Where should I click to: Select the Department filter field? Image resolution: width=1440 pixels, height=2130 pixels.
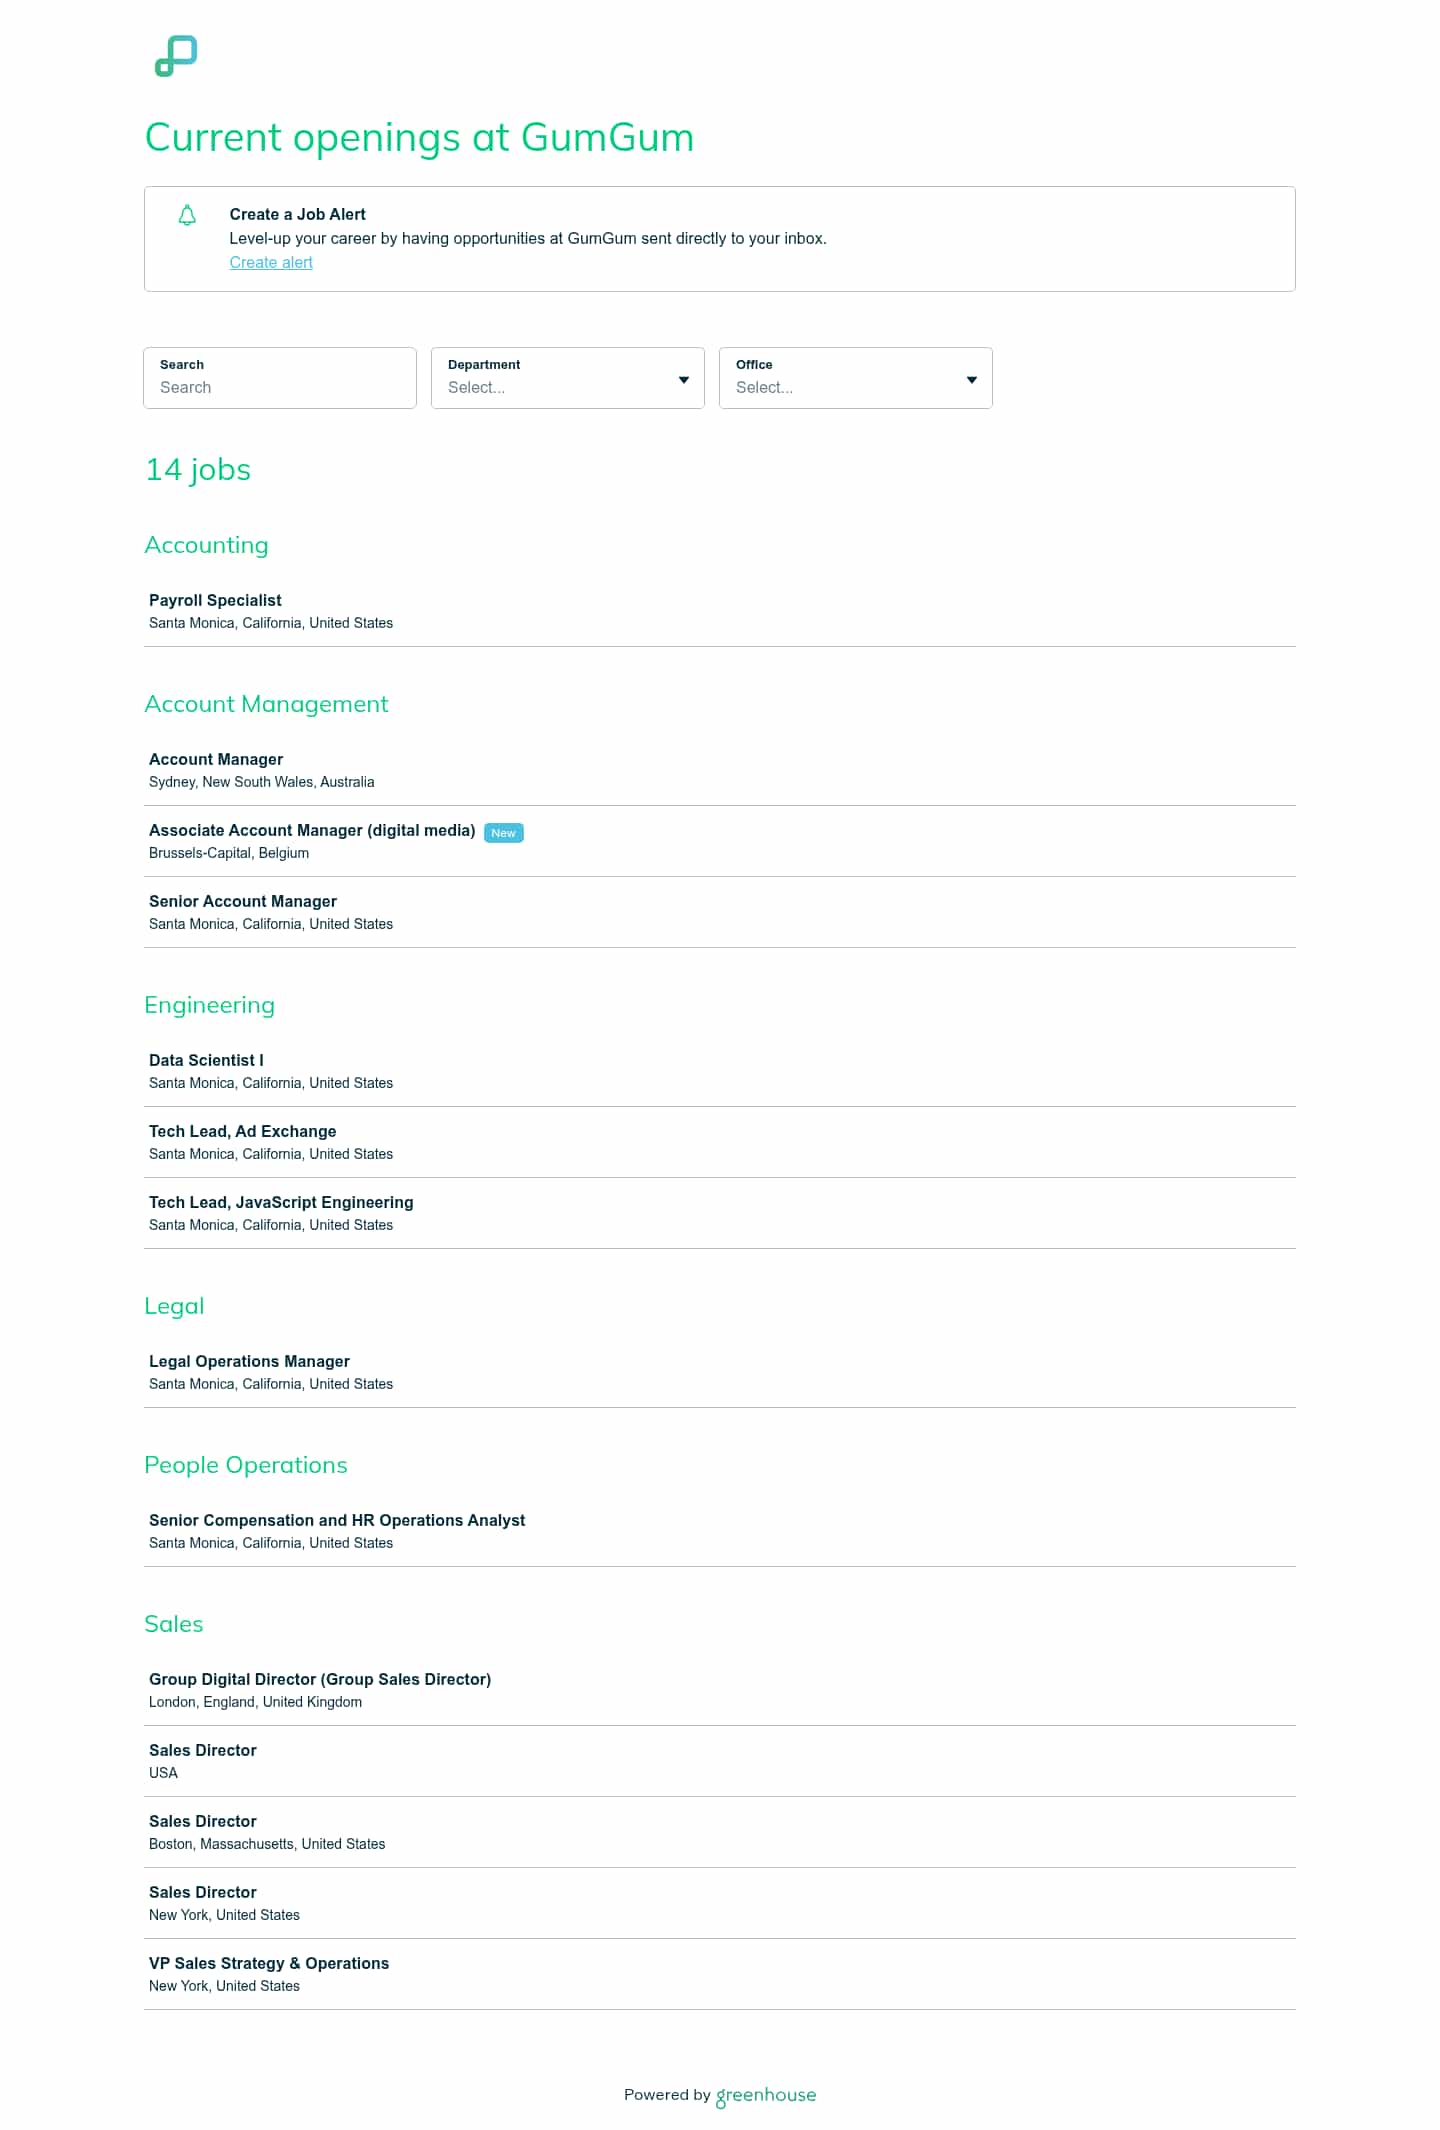coord(568,378)
